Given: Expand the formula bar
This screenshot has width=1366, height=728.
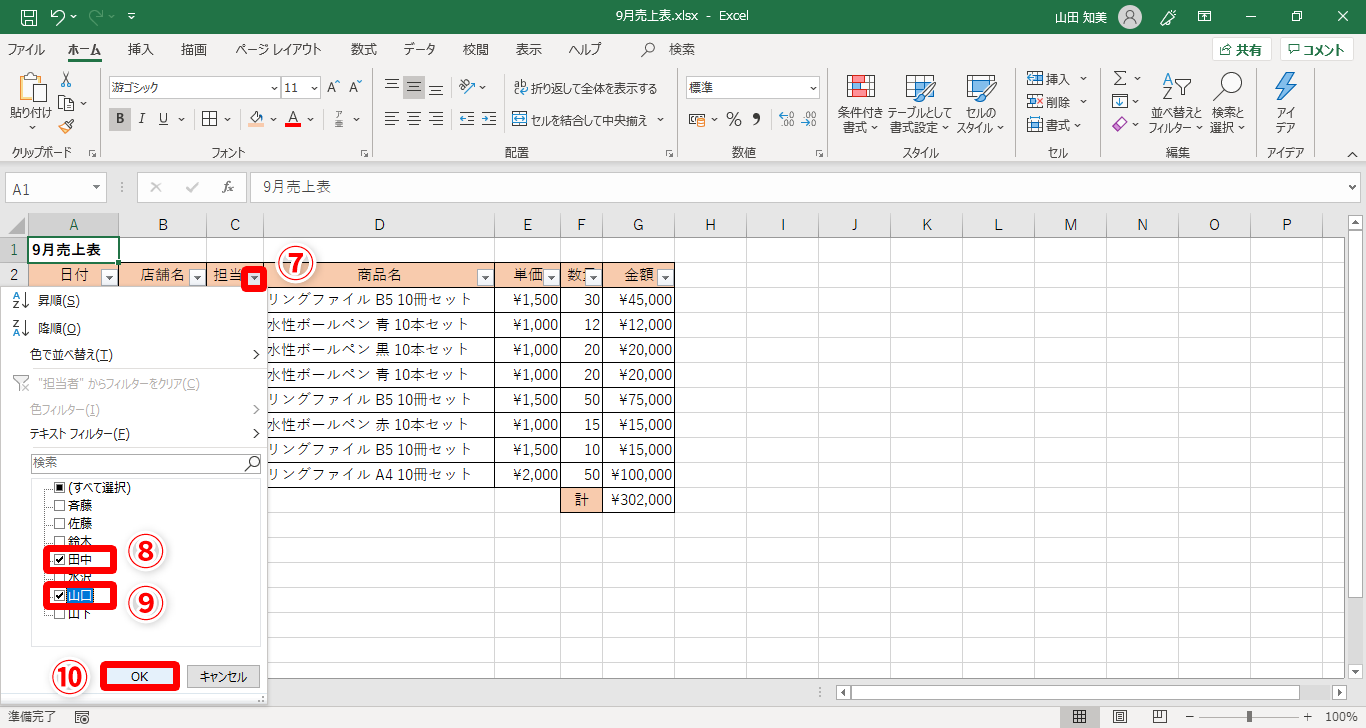Looking at the screenshot, I should point(1353,187).
